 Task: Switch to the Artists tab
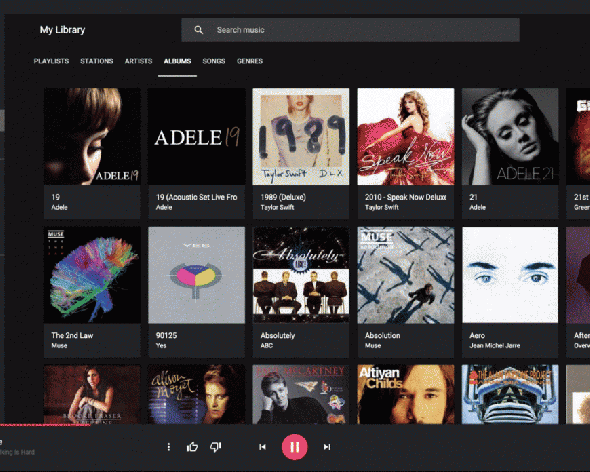click(x=138, y=61)
